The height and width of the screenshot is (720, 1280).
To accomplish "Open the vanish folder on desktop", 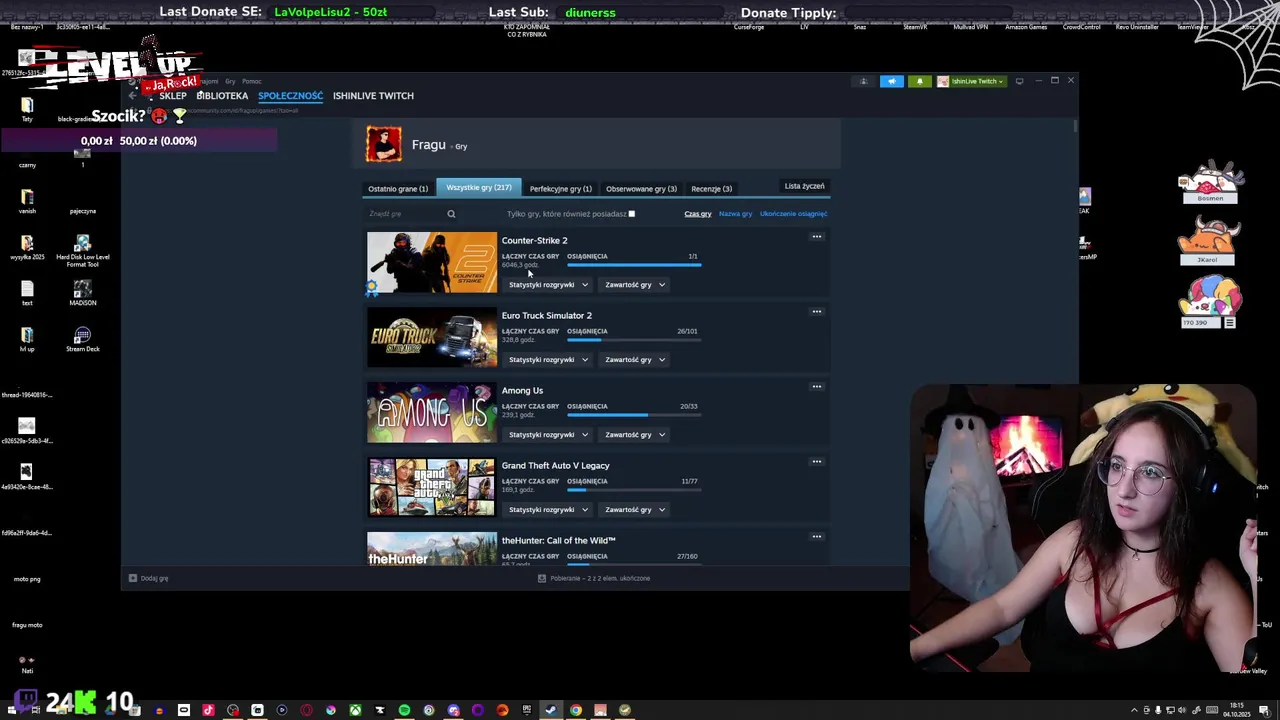I will (x=27, y=201).
